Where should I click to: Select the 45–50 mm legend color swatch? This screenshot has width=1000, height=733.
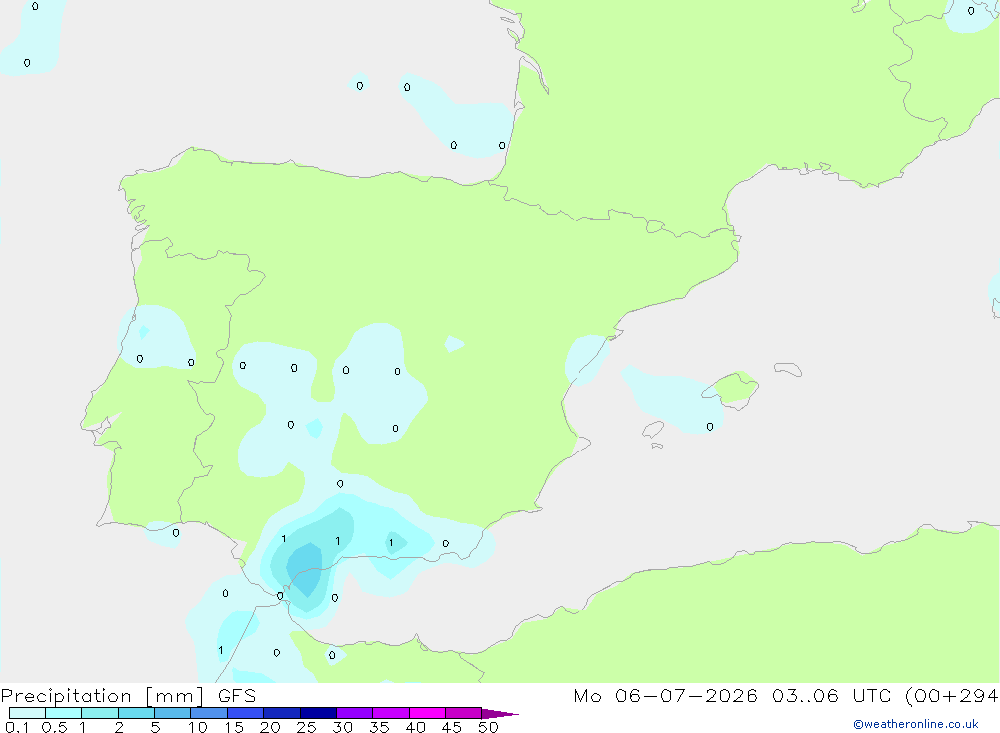(x=464, y=713)
